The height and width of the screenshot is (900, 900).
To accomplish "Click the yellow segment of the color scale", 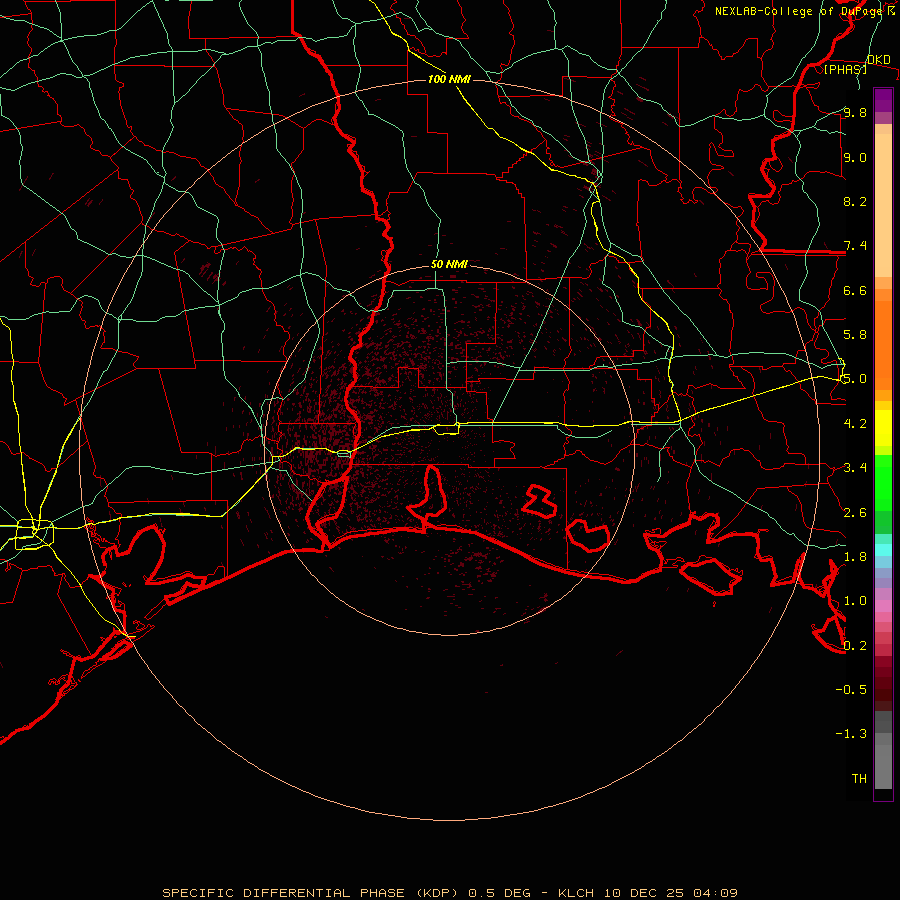I will tap(883, 428).
